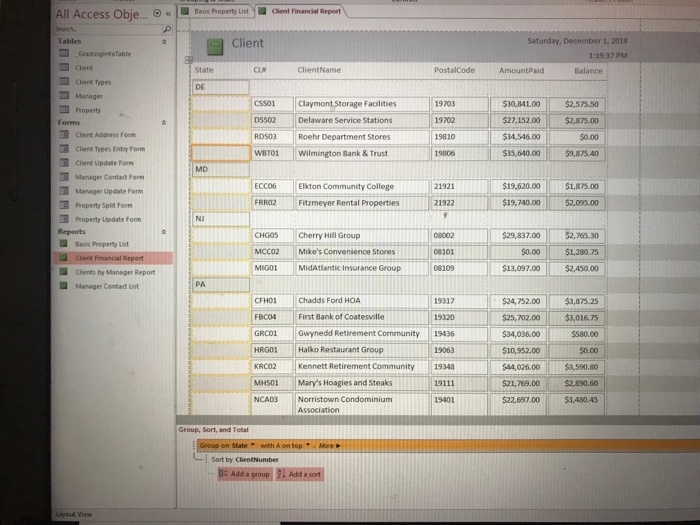Collapse the Tables section
Image resolution: width=700 pixels, height=525 pixels.
pyautogui.click(x=164, y=42)
